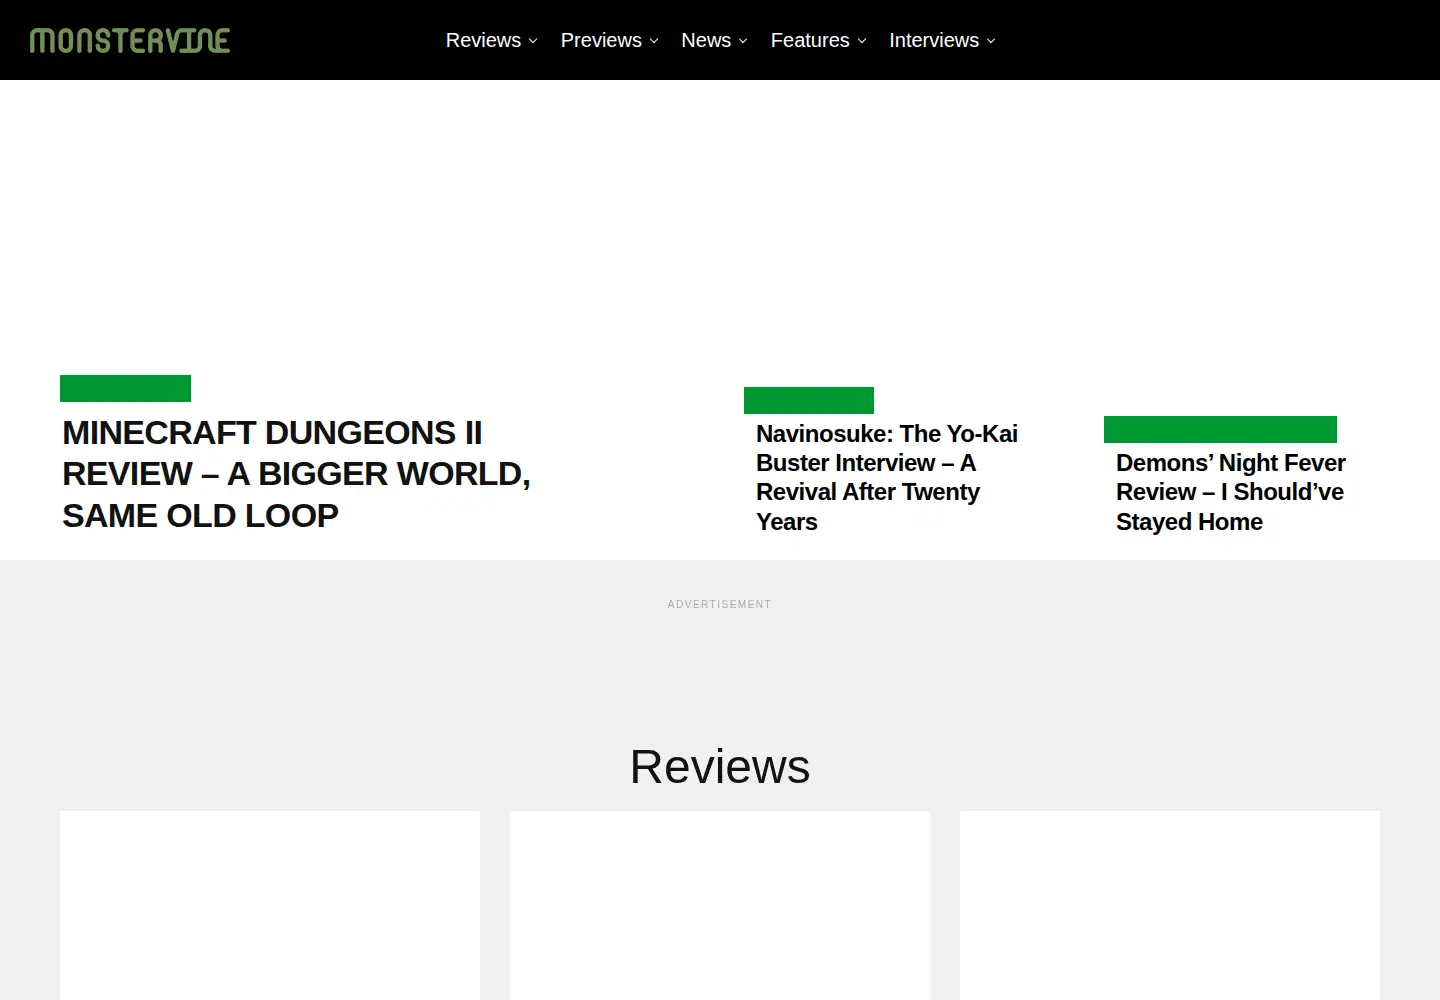This screenshot has height=1000, width=1440.
Task: Open the Minecraft Dungeons II review headline
Action: pyautogui.click(x=296, y=474)
